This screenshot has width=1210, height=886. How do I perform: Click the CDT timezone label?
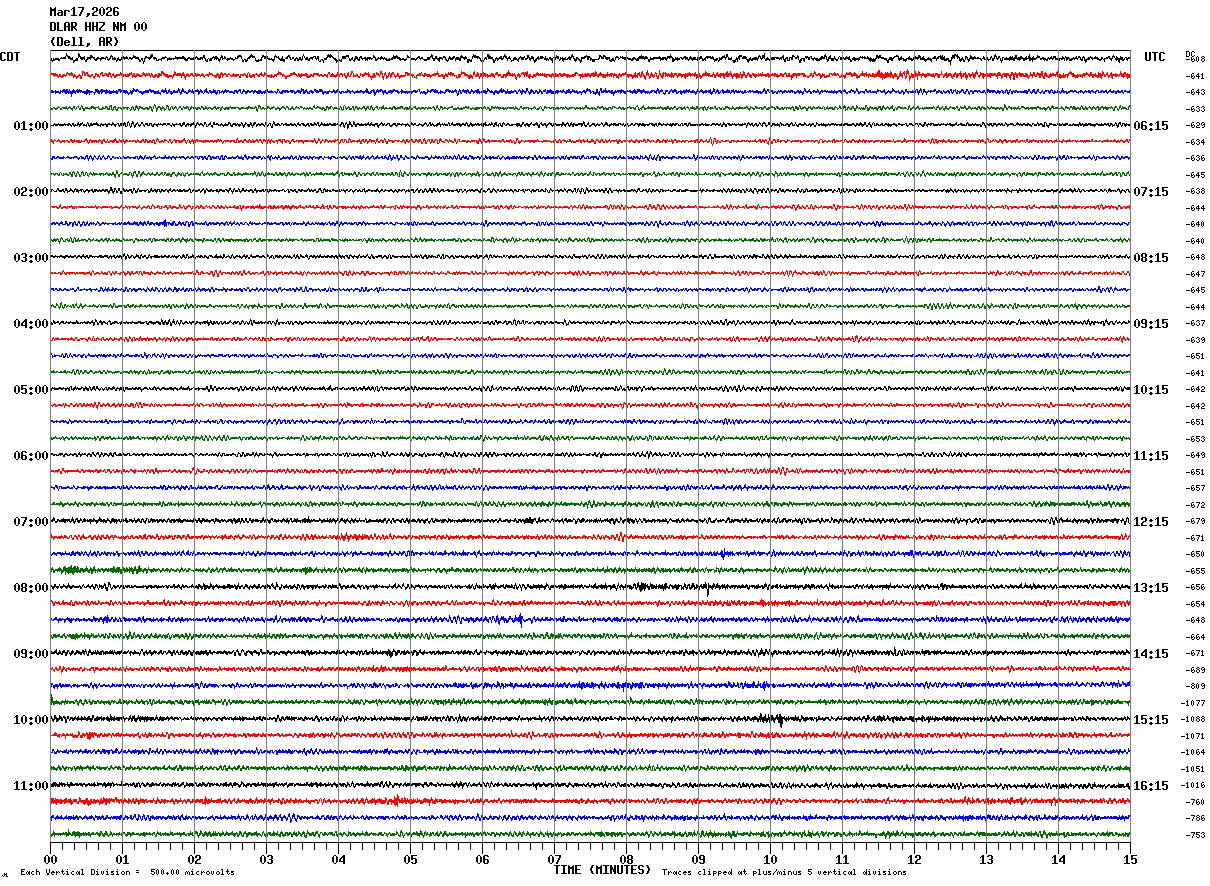tap(10, 57)
